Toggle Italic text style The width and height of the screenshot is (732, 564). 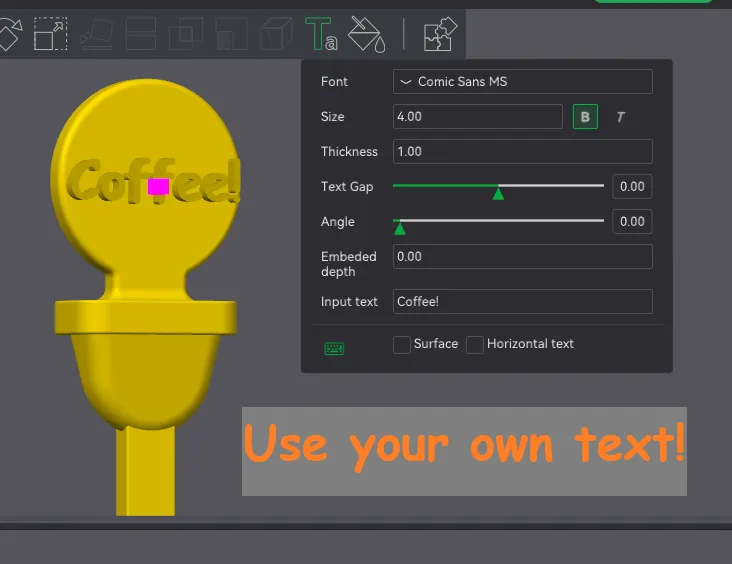click(620, 117)
